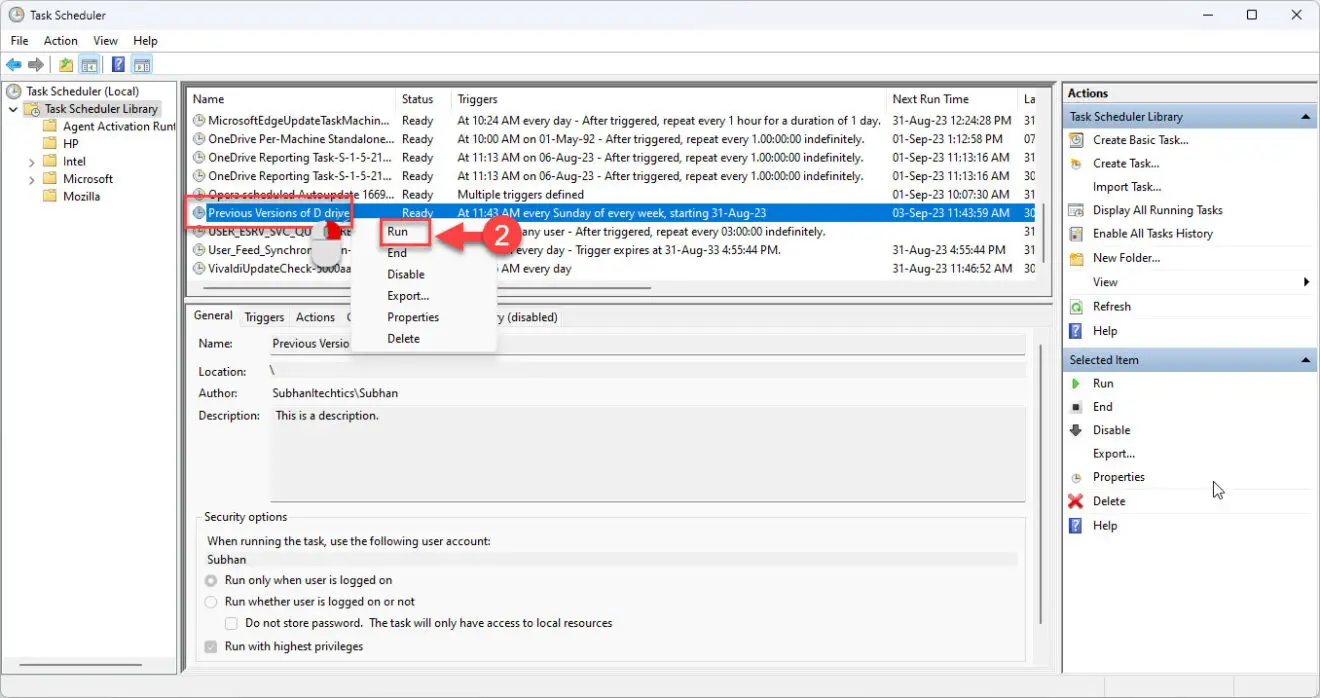Click the red Delete icon in Actions pane
This screenshot has width=1320, height=698.
[x=1077, y=500]
